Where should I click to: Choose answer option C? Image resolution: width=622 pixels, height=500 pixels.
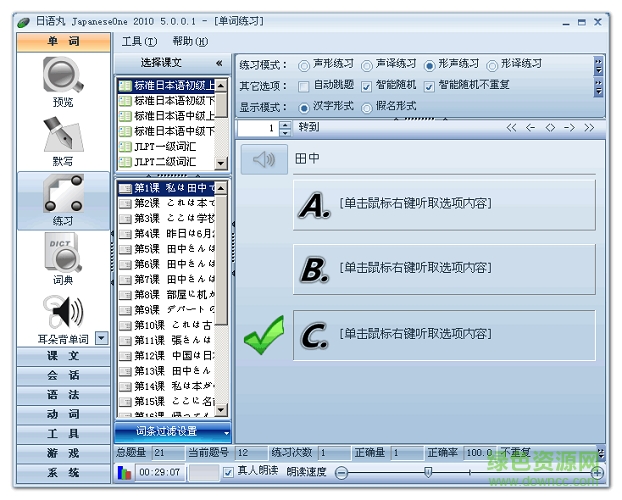click(444, 336)
